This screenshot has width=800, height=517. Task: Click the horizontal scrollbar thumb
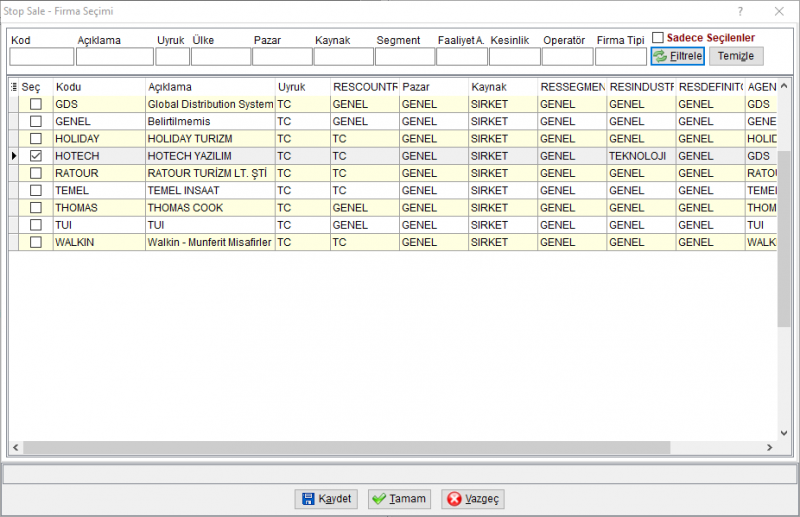pos(346,448)
